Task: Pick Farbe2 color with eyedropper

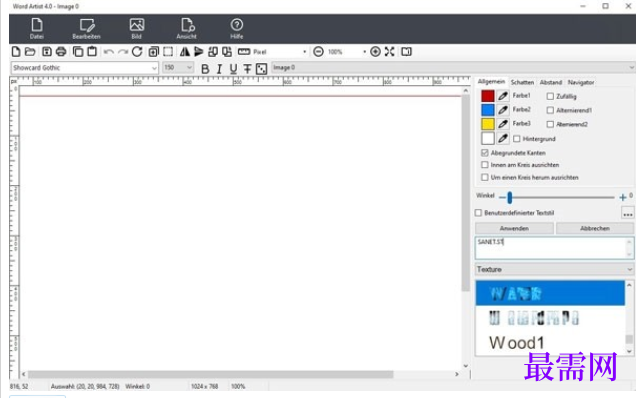Action: click(503, 110)
